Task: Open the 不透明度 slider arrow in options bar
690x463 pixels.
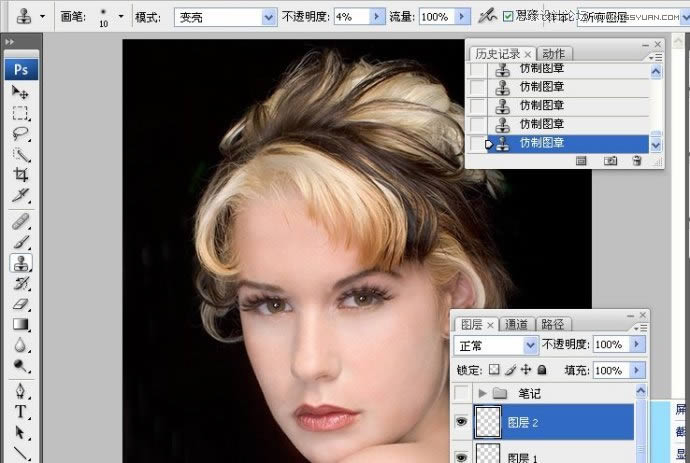Action: 376,17
